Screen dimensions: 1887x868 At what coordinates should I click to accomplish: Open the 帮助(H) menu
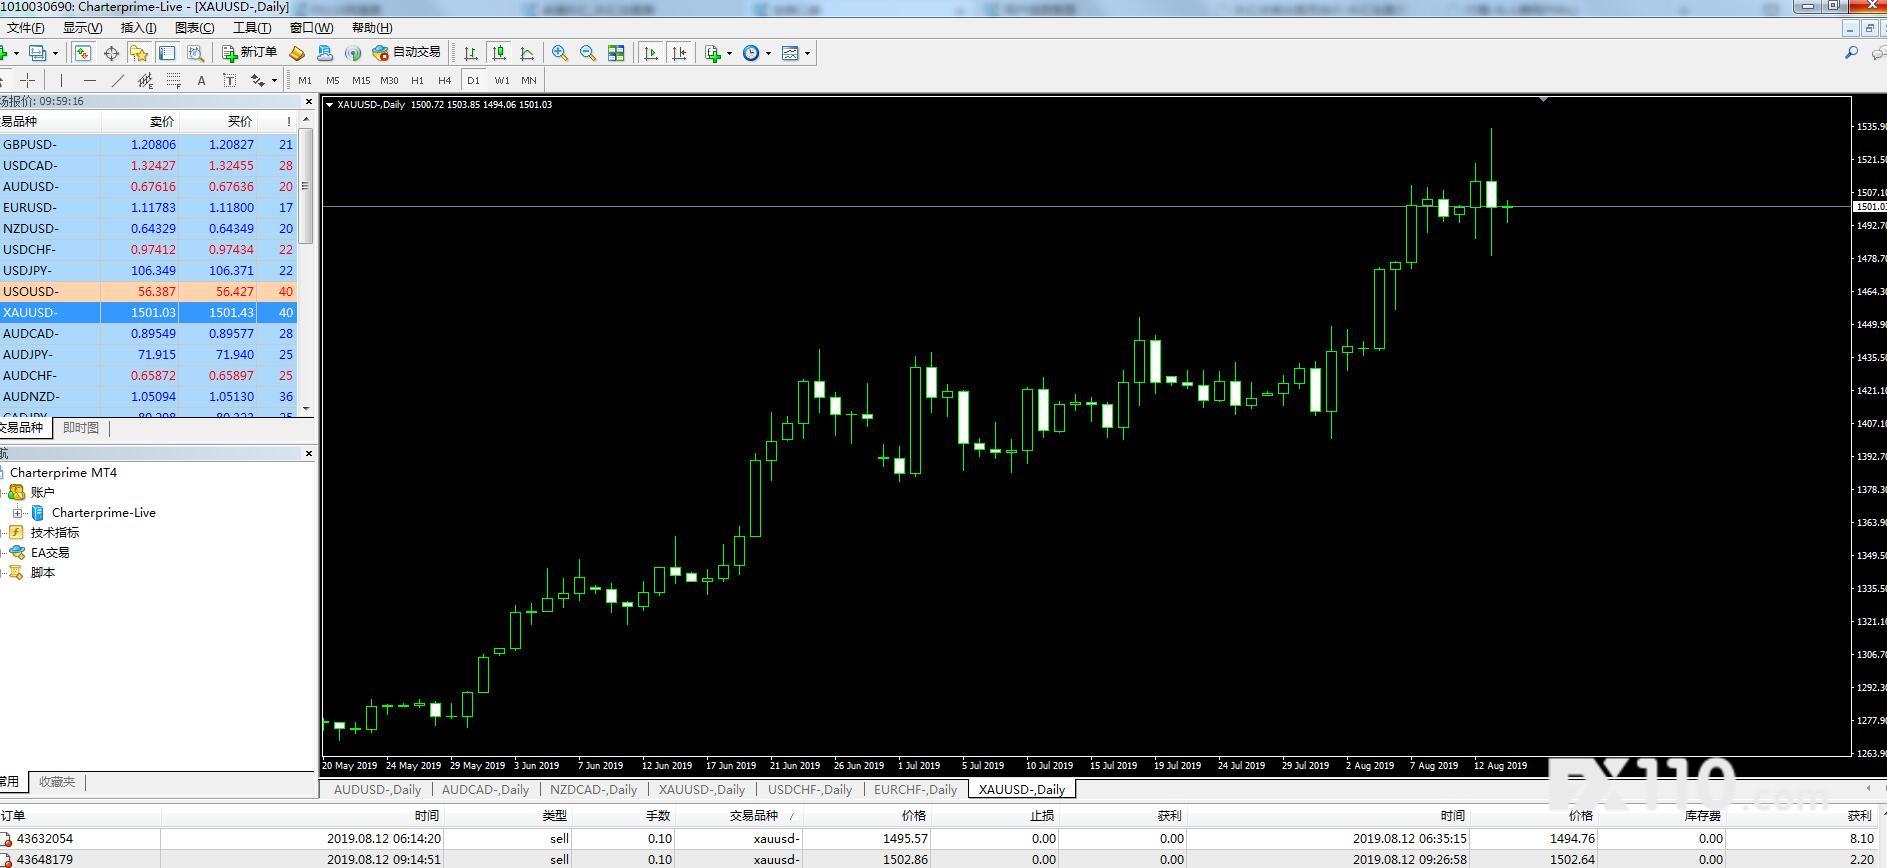point(372,28)
